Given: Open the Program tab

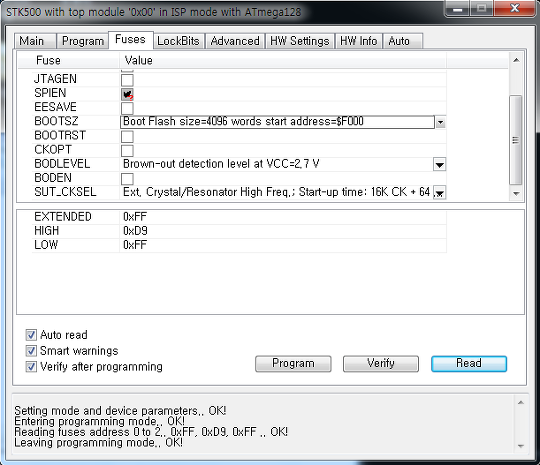Looking at the screenshot, I should (83, 41).
